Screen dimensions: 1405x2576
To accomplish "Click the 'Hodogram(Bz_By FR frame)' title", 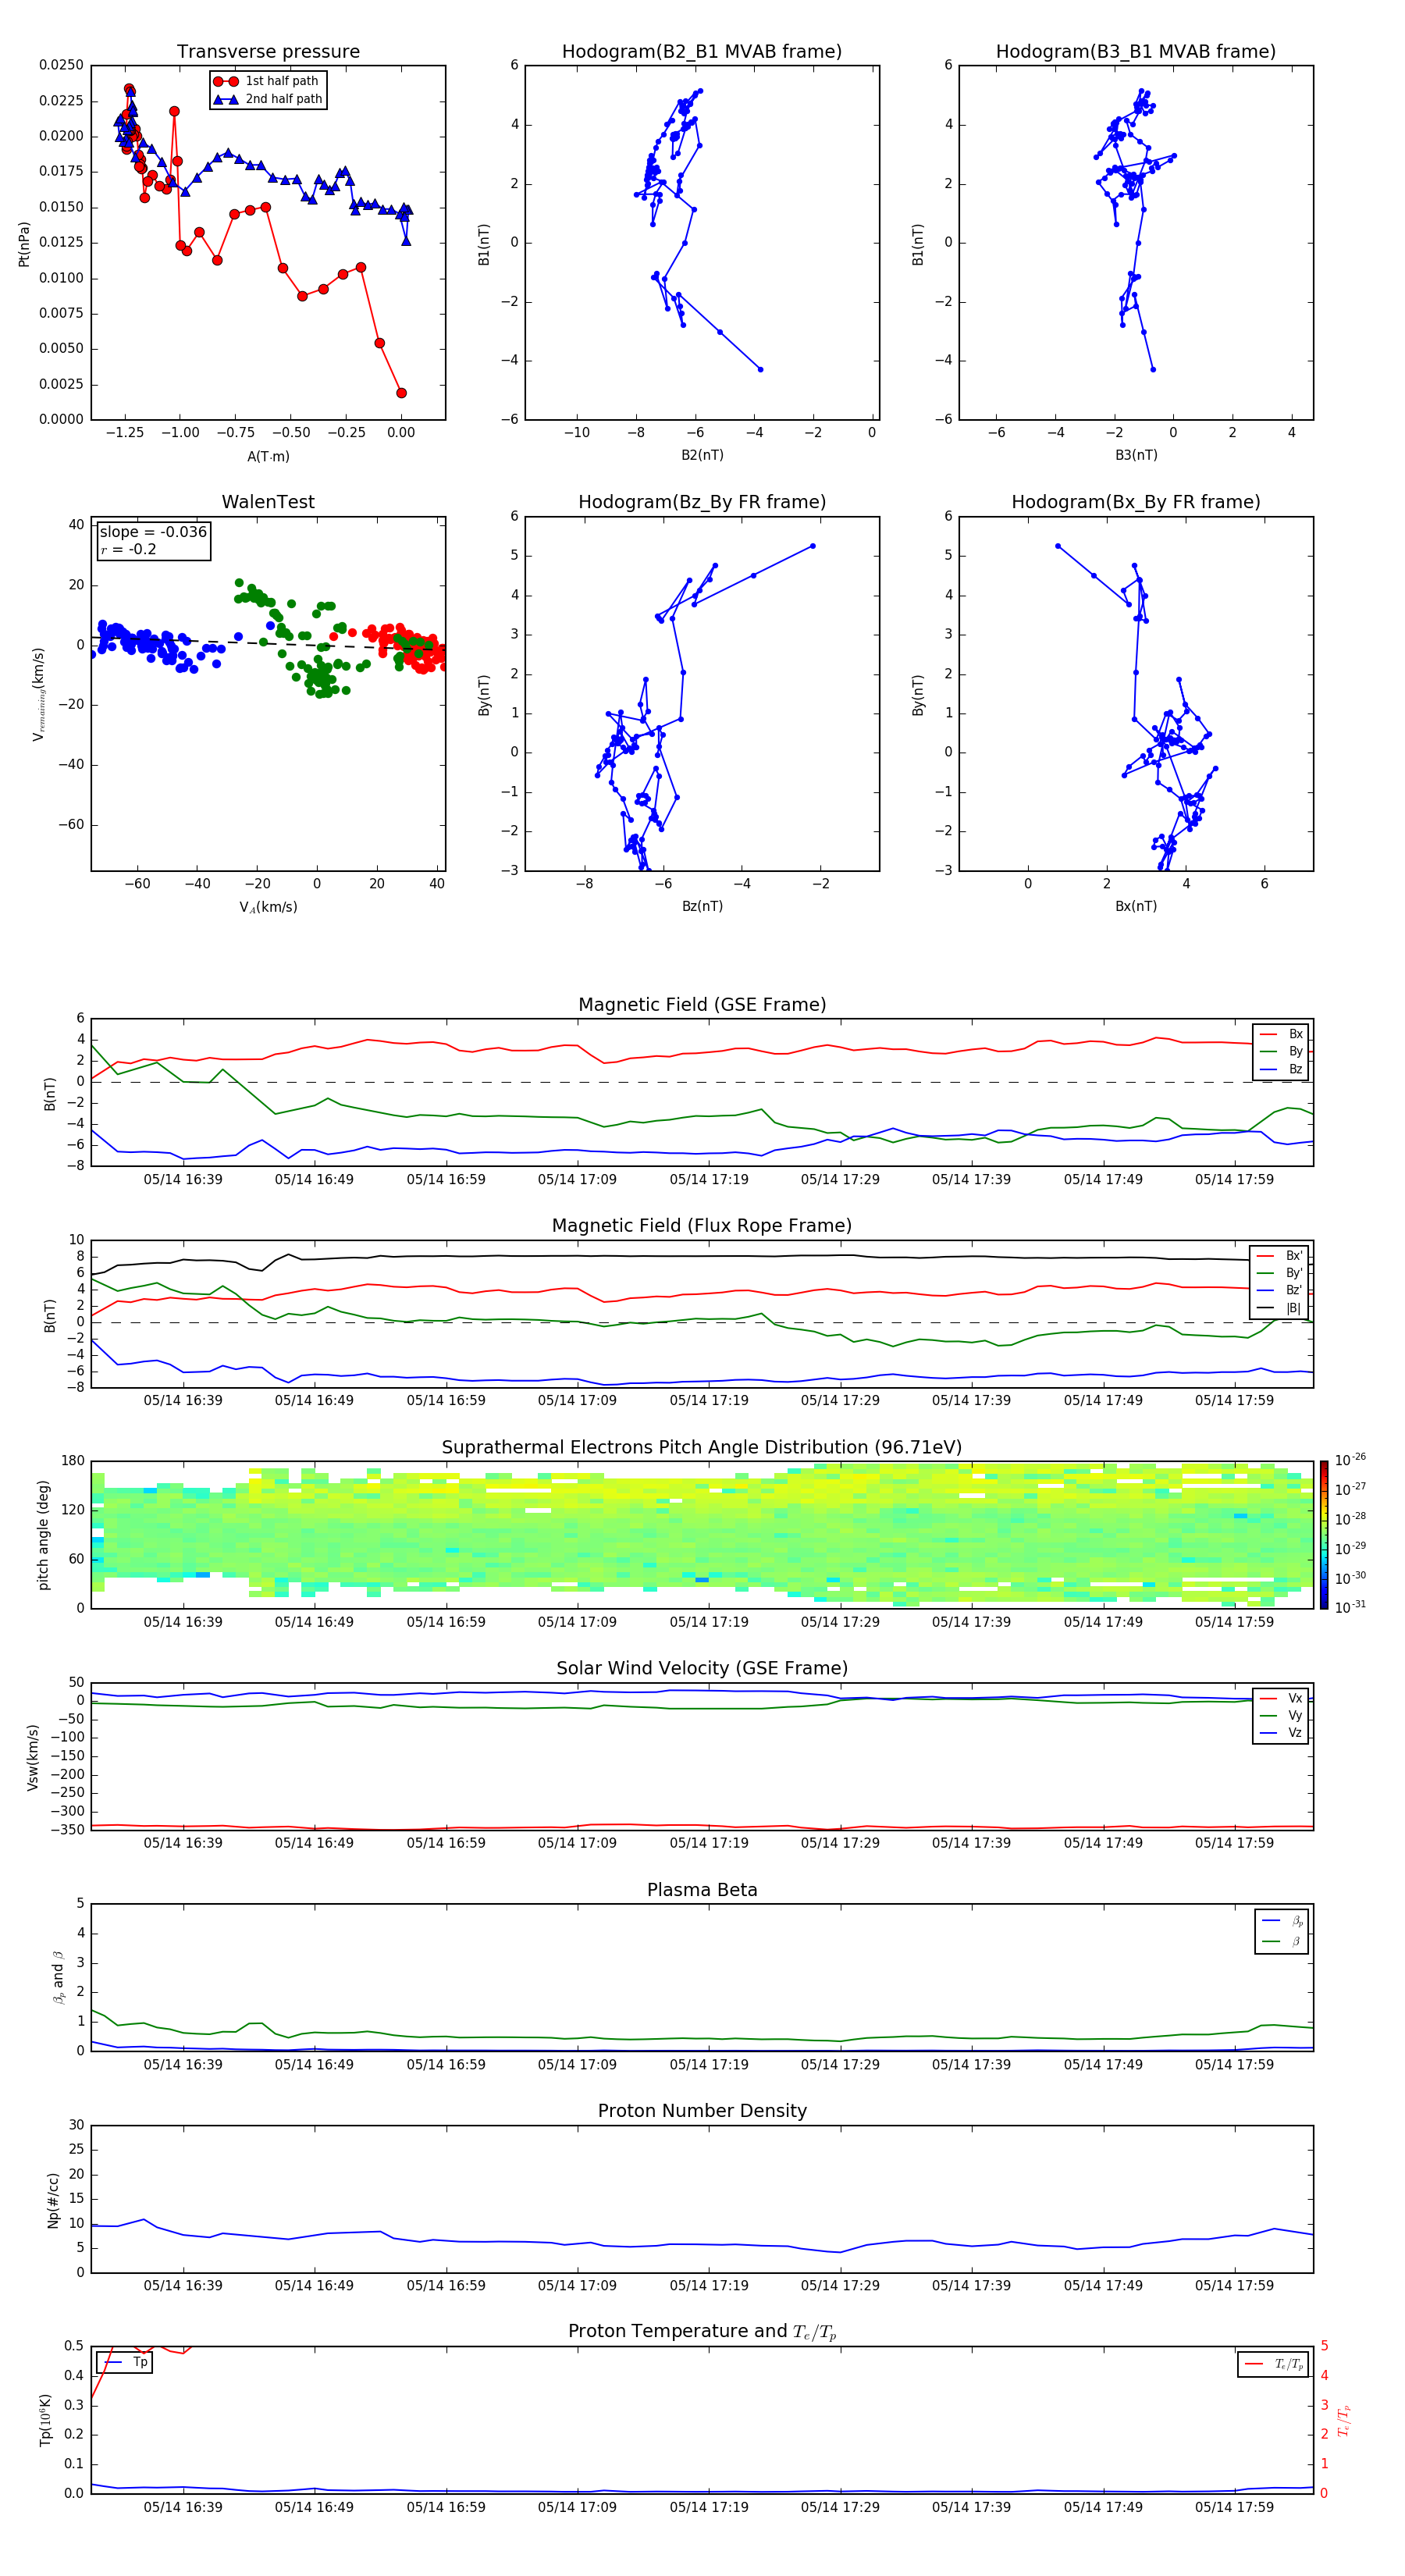I will pos(702,502).
